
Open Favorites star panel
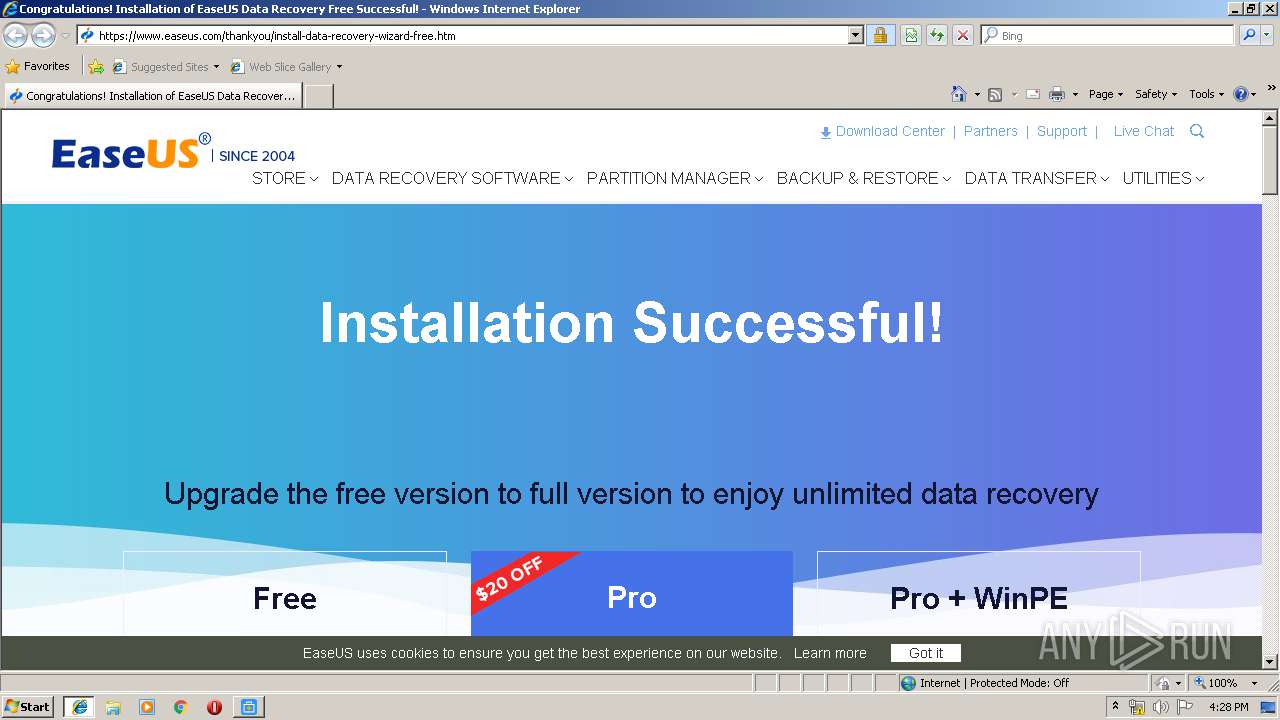[x=38, y=66]
